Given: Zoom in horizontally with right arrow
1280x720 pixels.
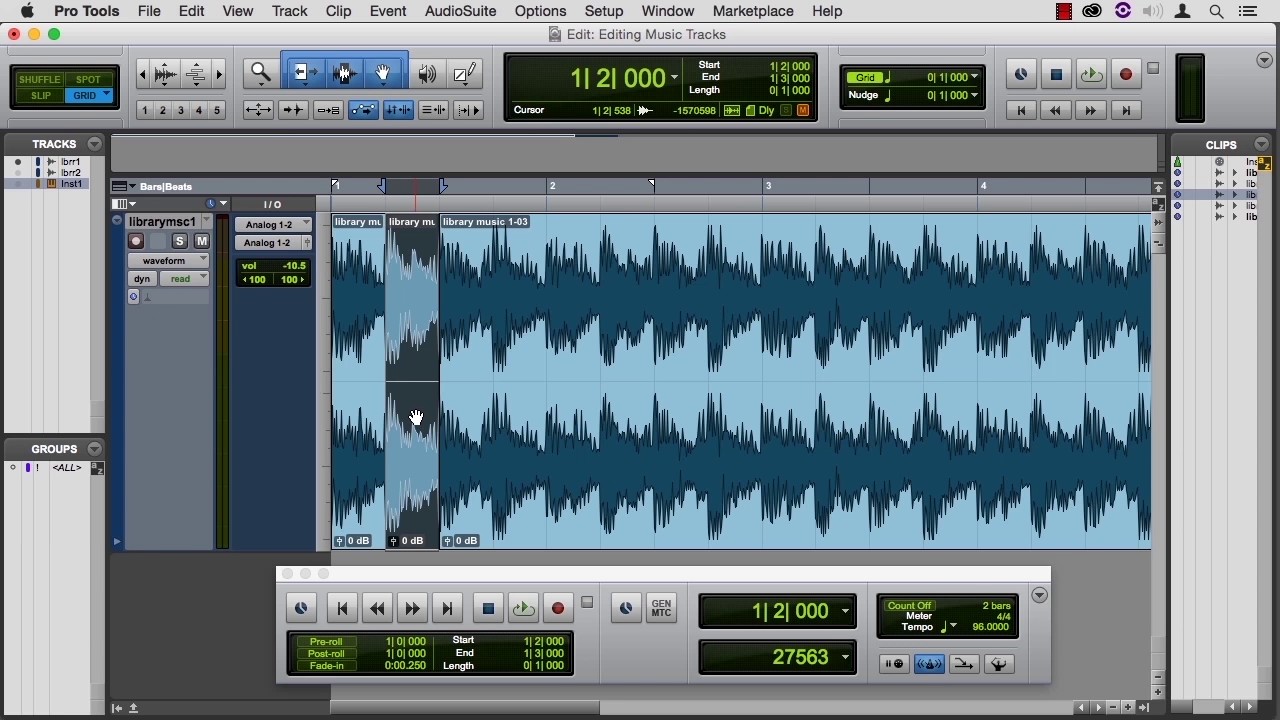Looking at the screenshot, I should [x=219, y=73].
